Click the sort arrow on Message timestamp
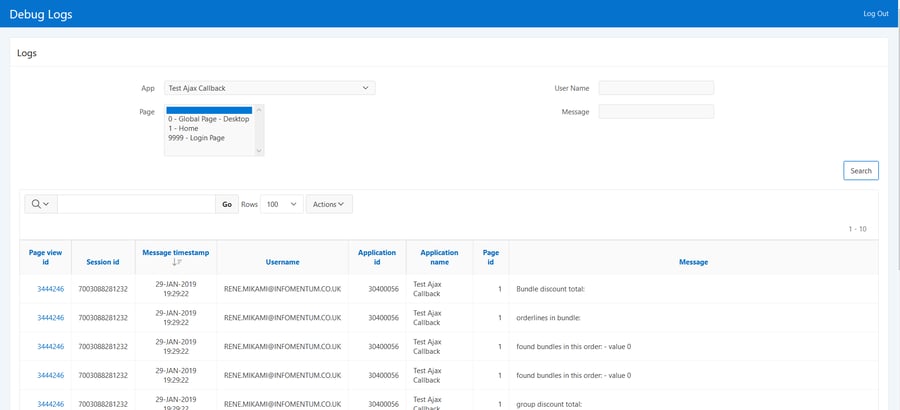The image size is (900, 410). pos(176,262)
